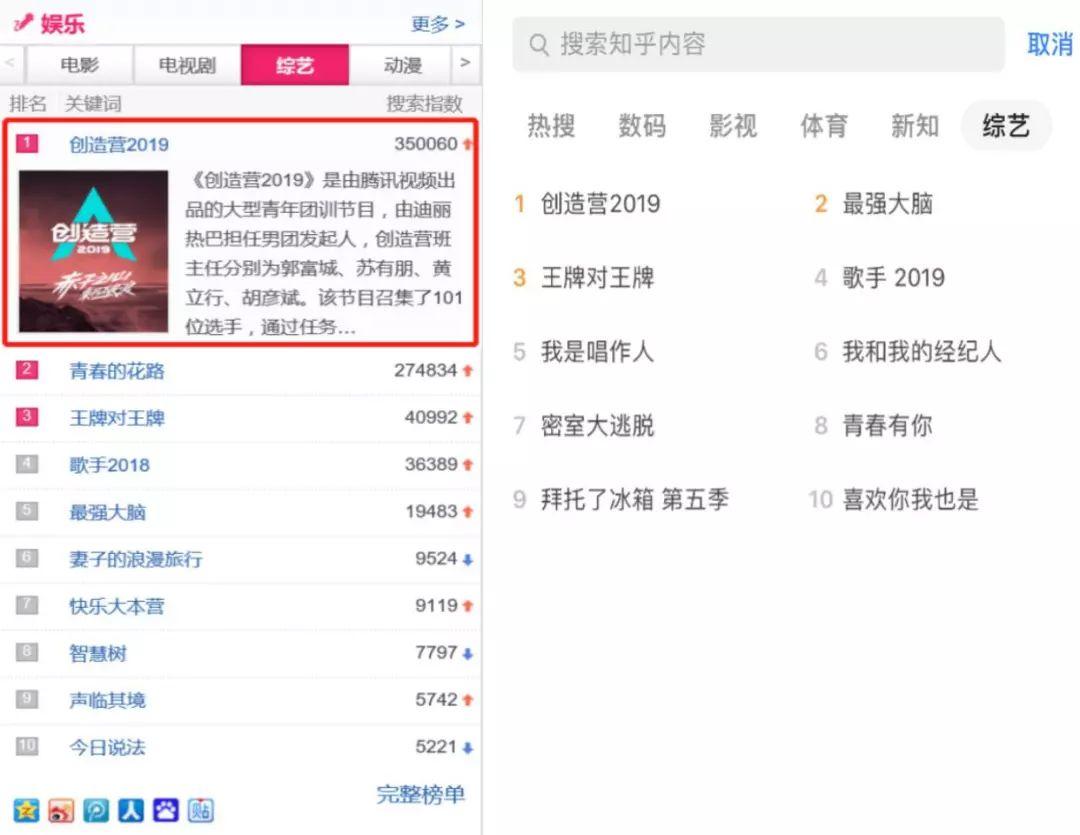Image resolution: width=1080 pixels, height=835 pixels.
Task: Tap the 取消 button
Action: 1050,45
